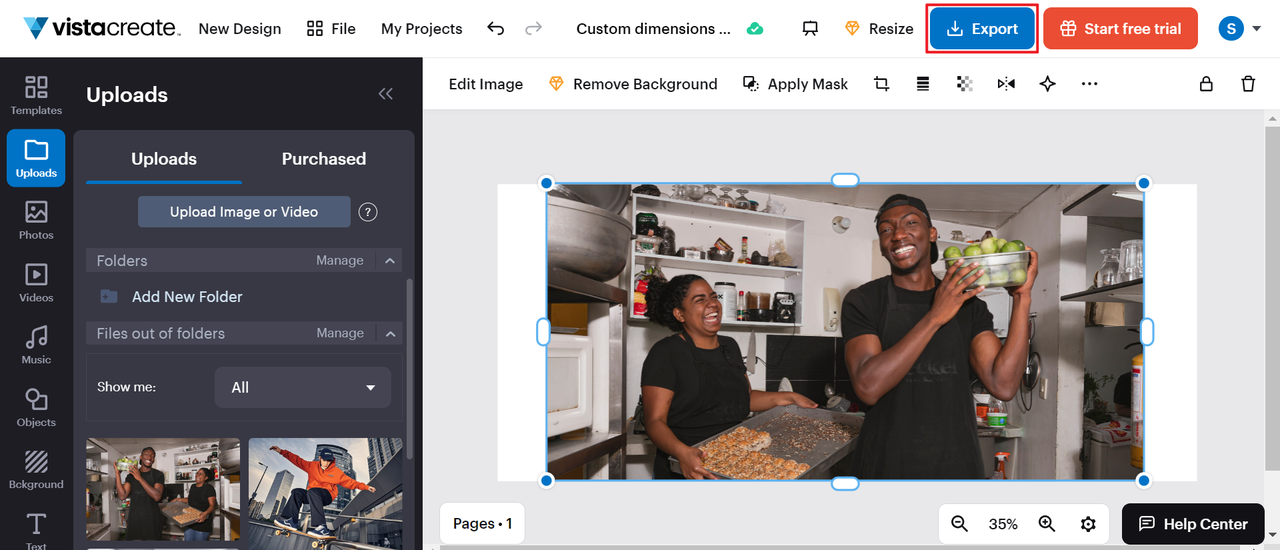The width and height of the screenshot is (1280, 550).
Task: Click Upload Image or Video
Action: tap(244, 212)
